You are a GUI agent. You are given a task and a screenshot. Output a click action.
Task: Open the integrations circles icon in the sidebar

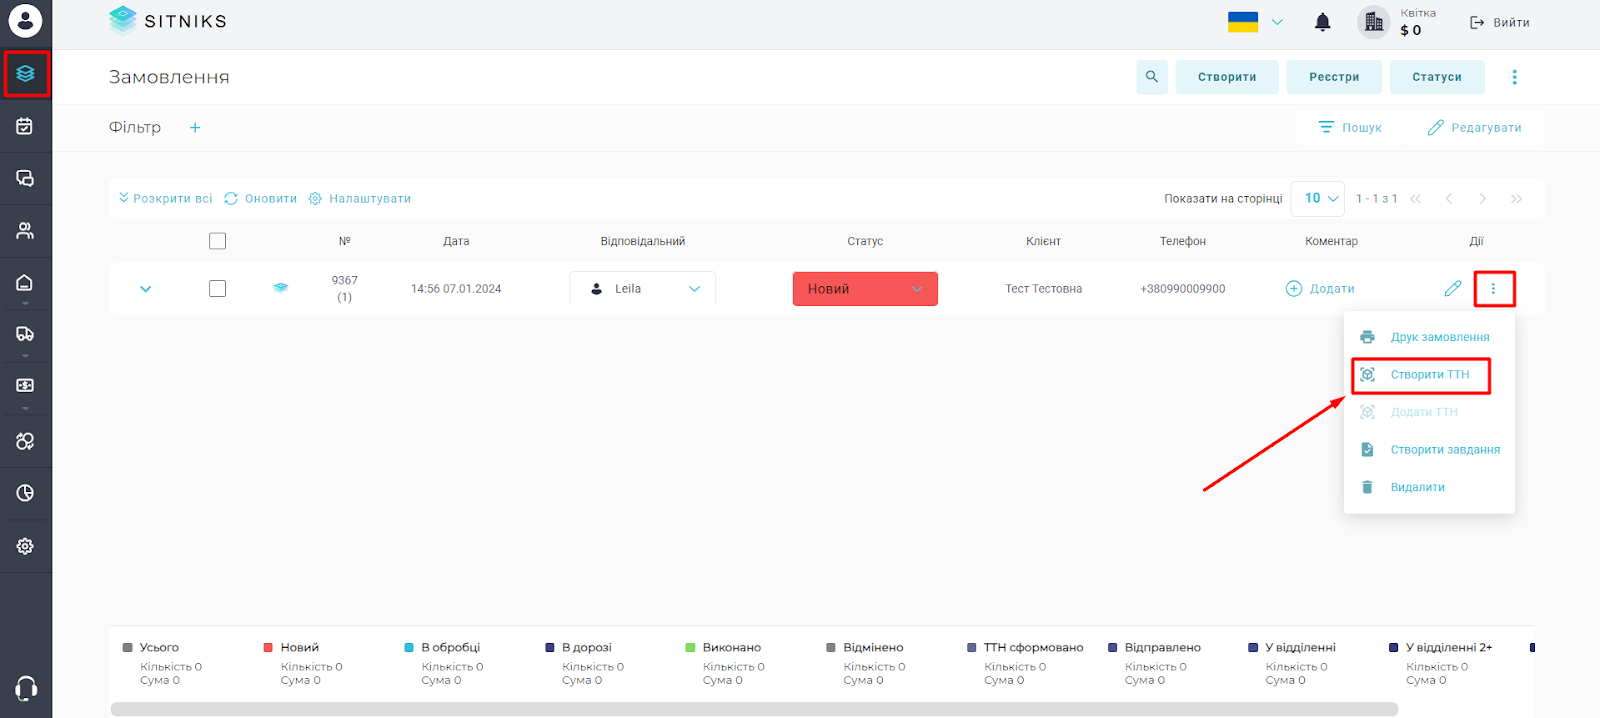tap(25, 441)
